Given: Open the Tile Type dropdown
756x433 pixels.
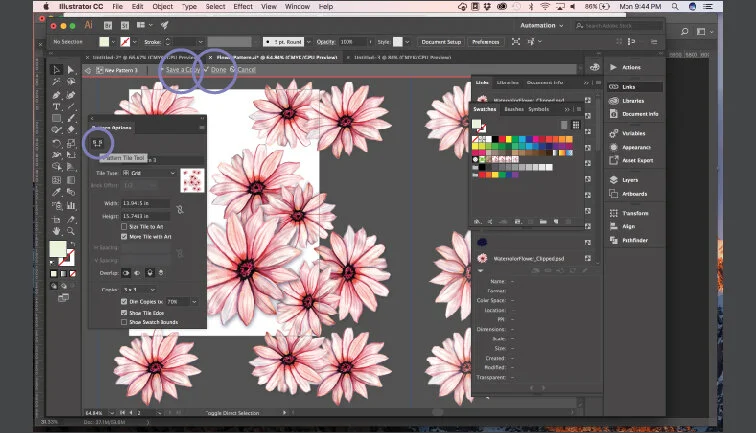Looking at the screenshot, I should point(149,173).
